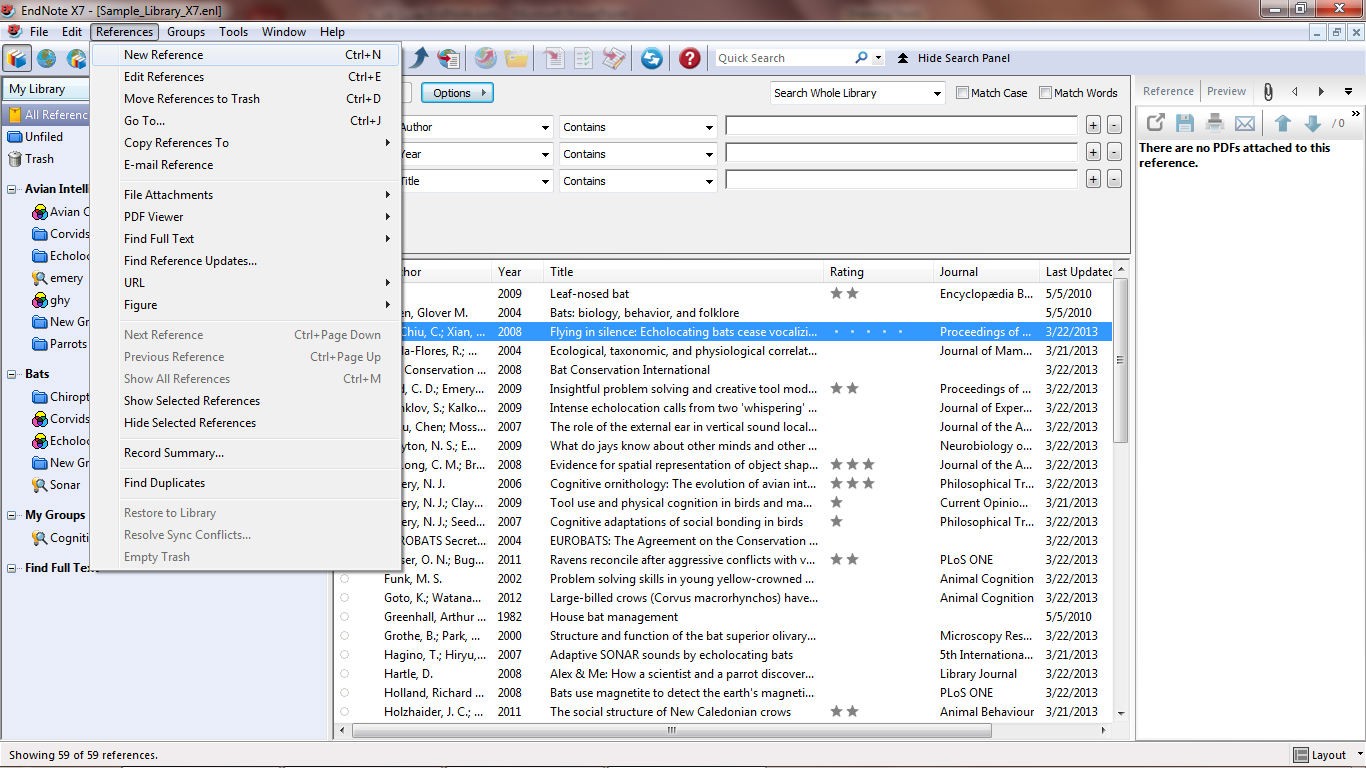1366x768 pixels.
Task: Select the Unfiled group in sidebar
Action: [x=44, y=137]
